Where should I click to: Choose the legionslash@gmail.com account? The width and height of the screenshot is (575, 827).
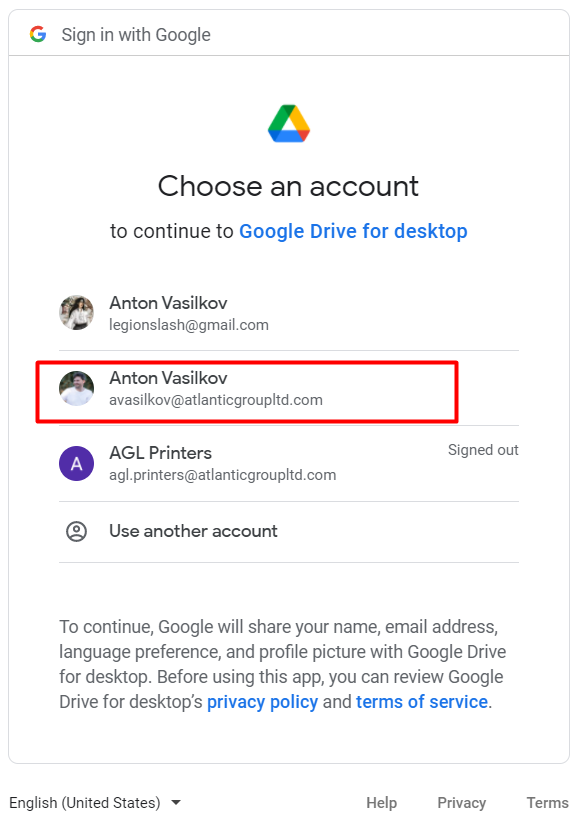pos(289,313)
